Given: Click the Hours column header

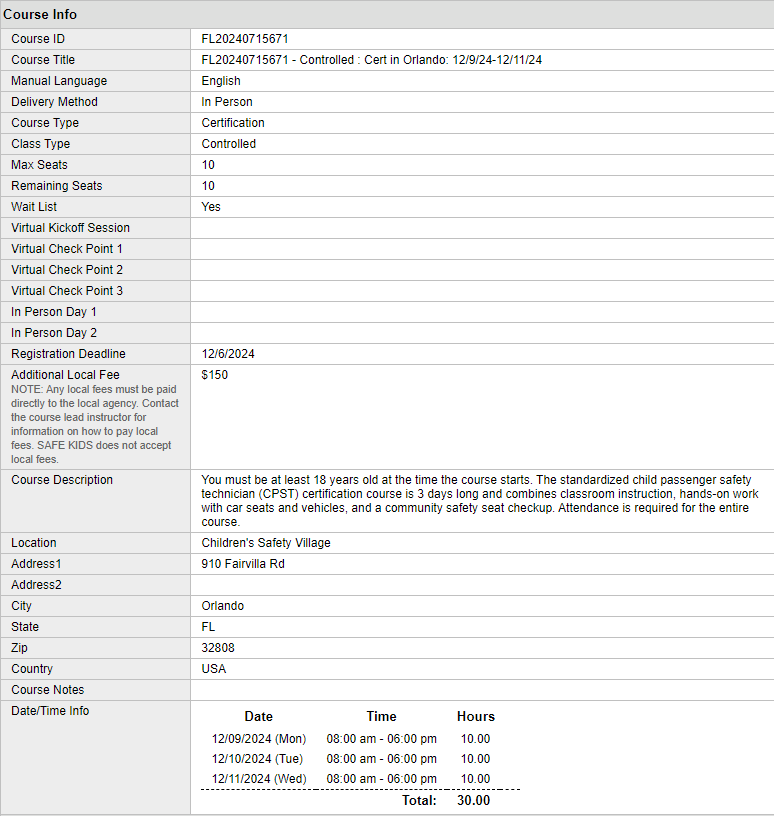Looking at the screenshot, I should pyautogui.click(x=476, y=717).
